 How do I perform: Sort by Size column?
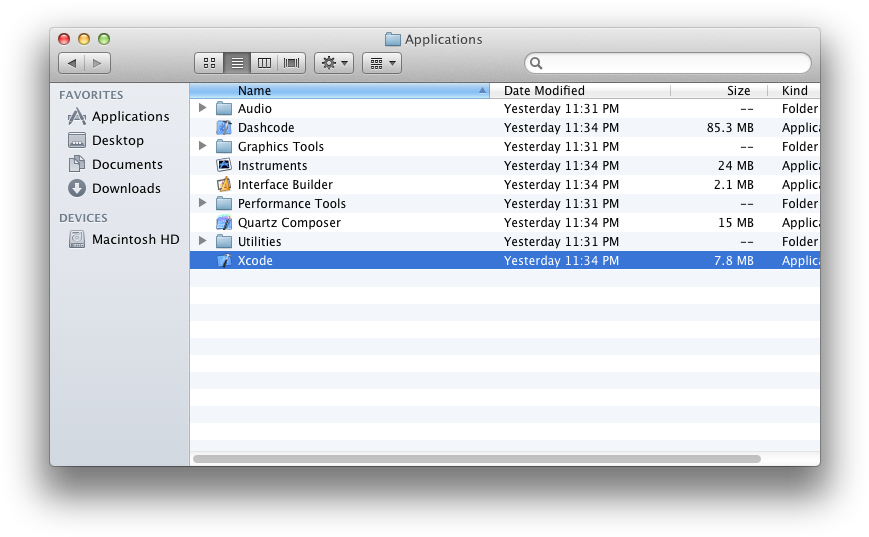719,90
